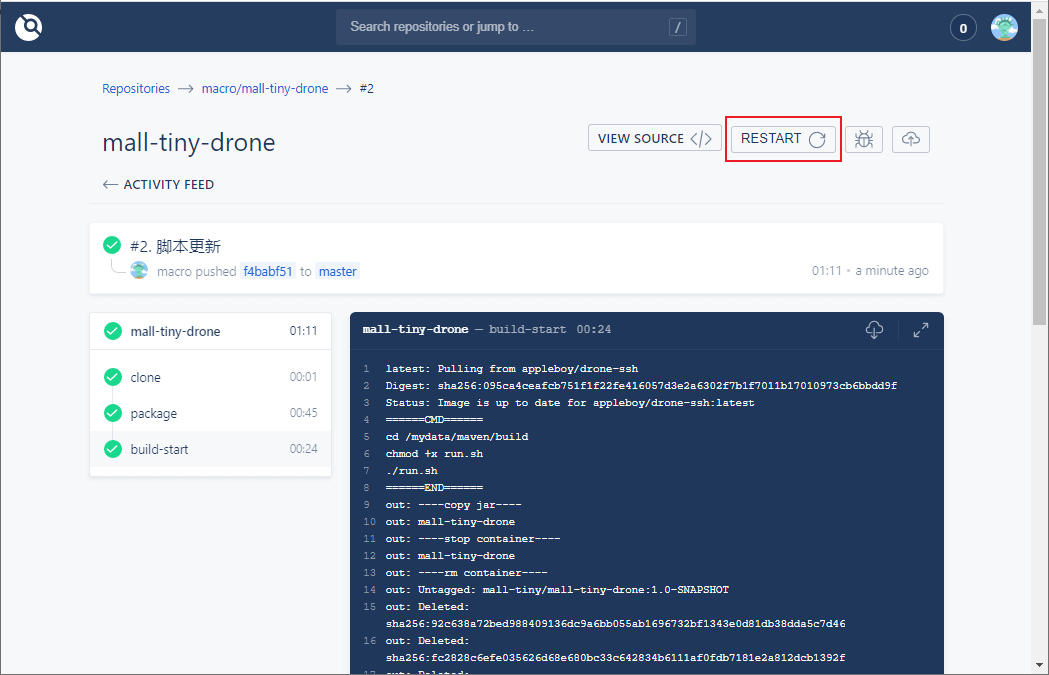
Task: Click the notification counter showing 0
Action: tap(963, 28)
